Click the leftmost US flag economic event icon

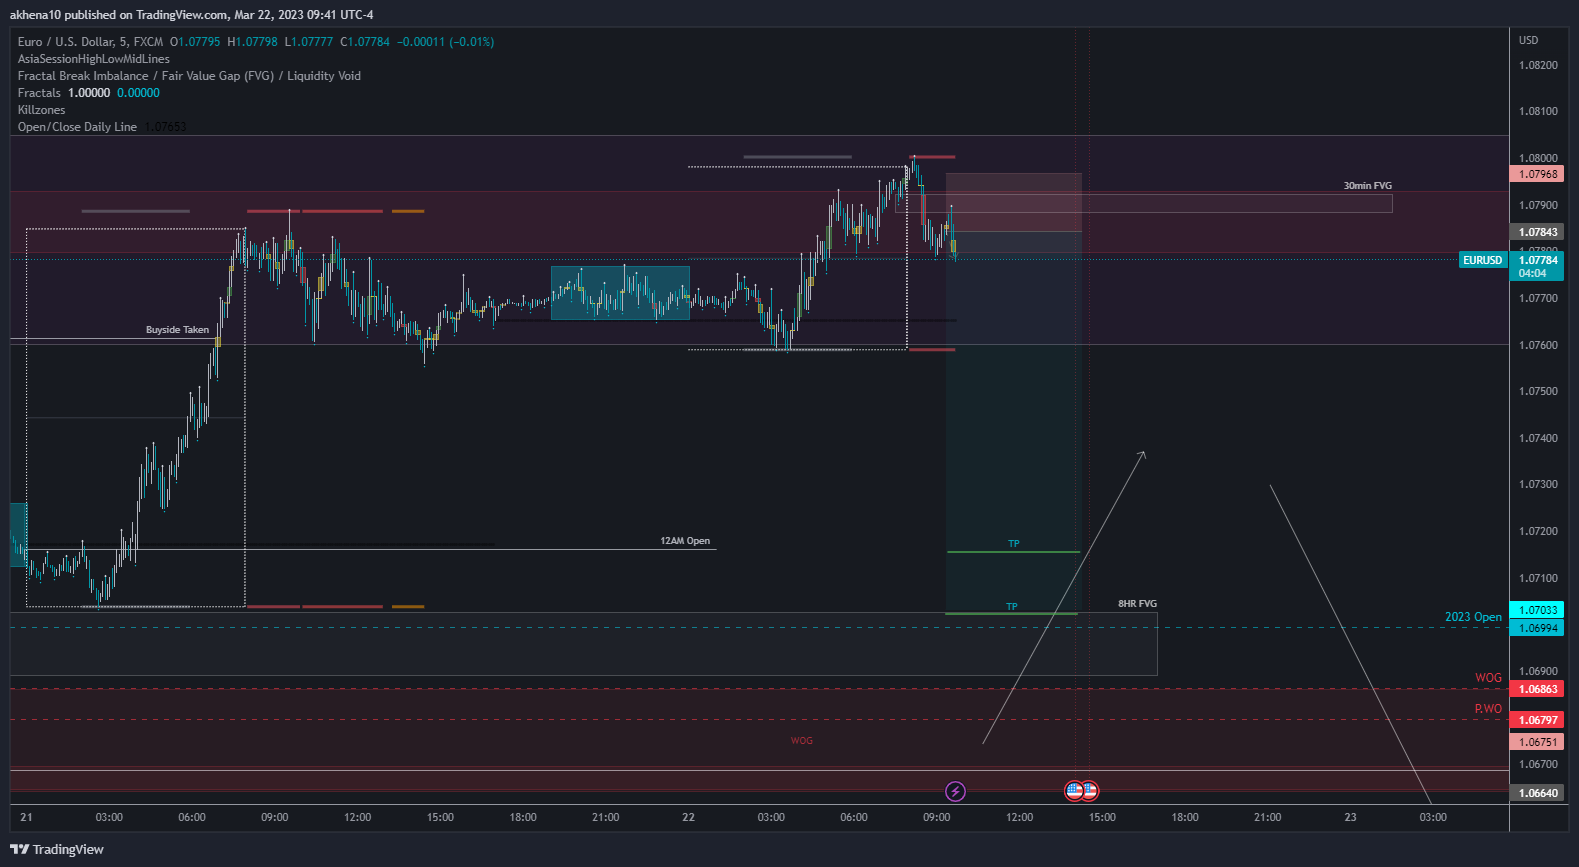1074,791
